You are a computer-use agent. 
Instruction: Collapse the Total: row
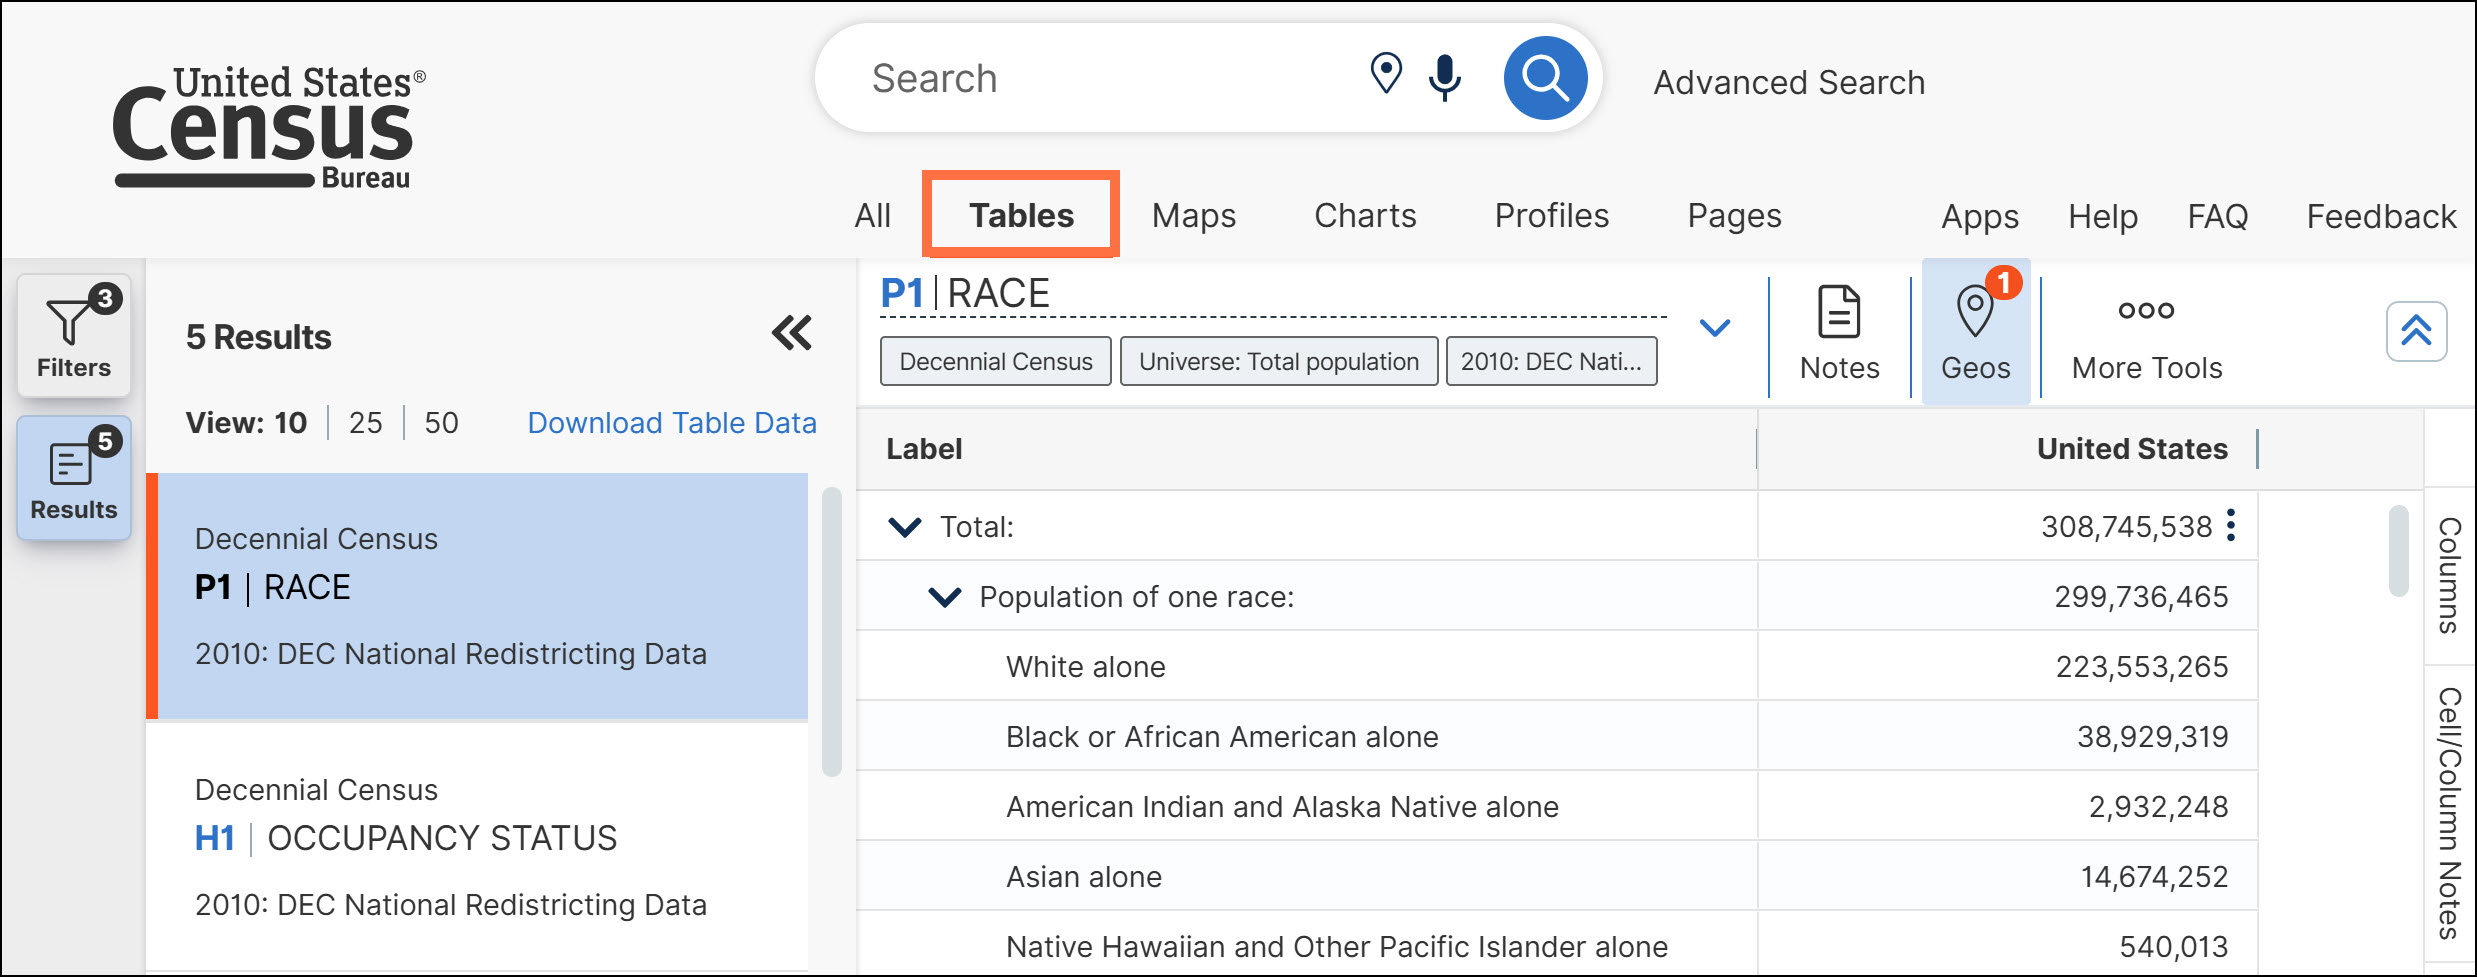tap(905, 527)
